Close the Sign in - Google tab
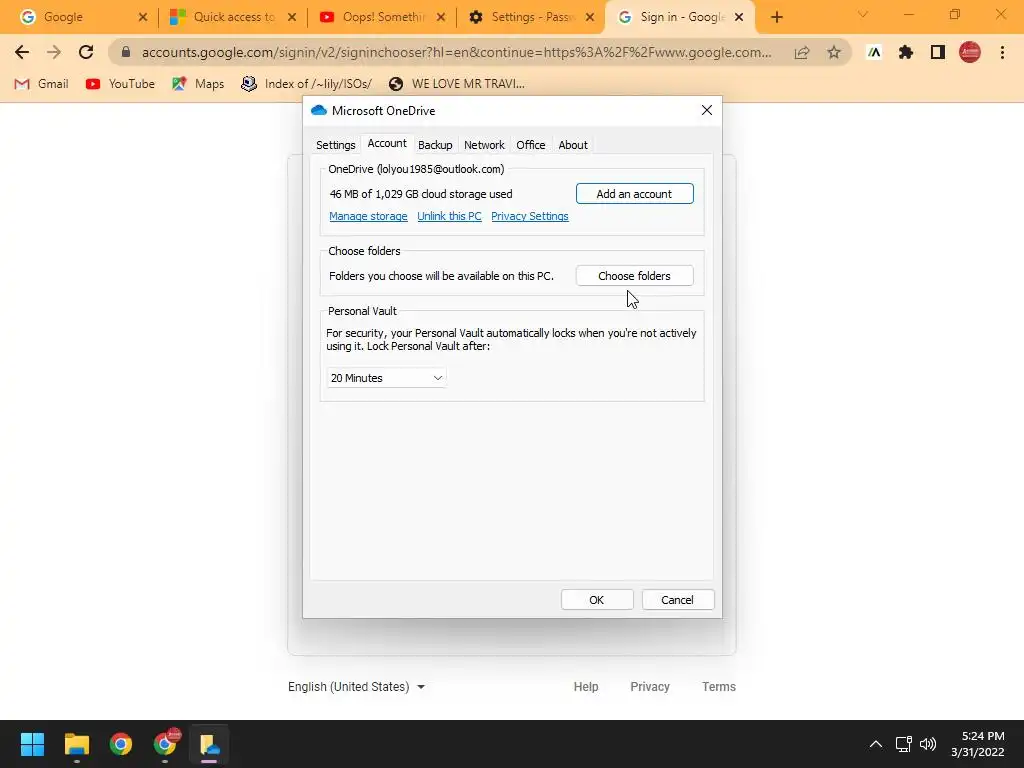Screen dimensions: 1024x768 pyautogui.click(x=739, y=18)
